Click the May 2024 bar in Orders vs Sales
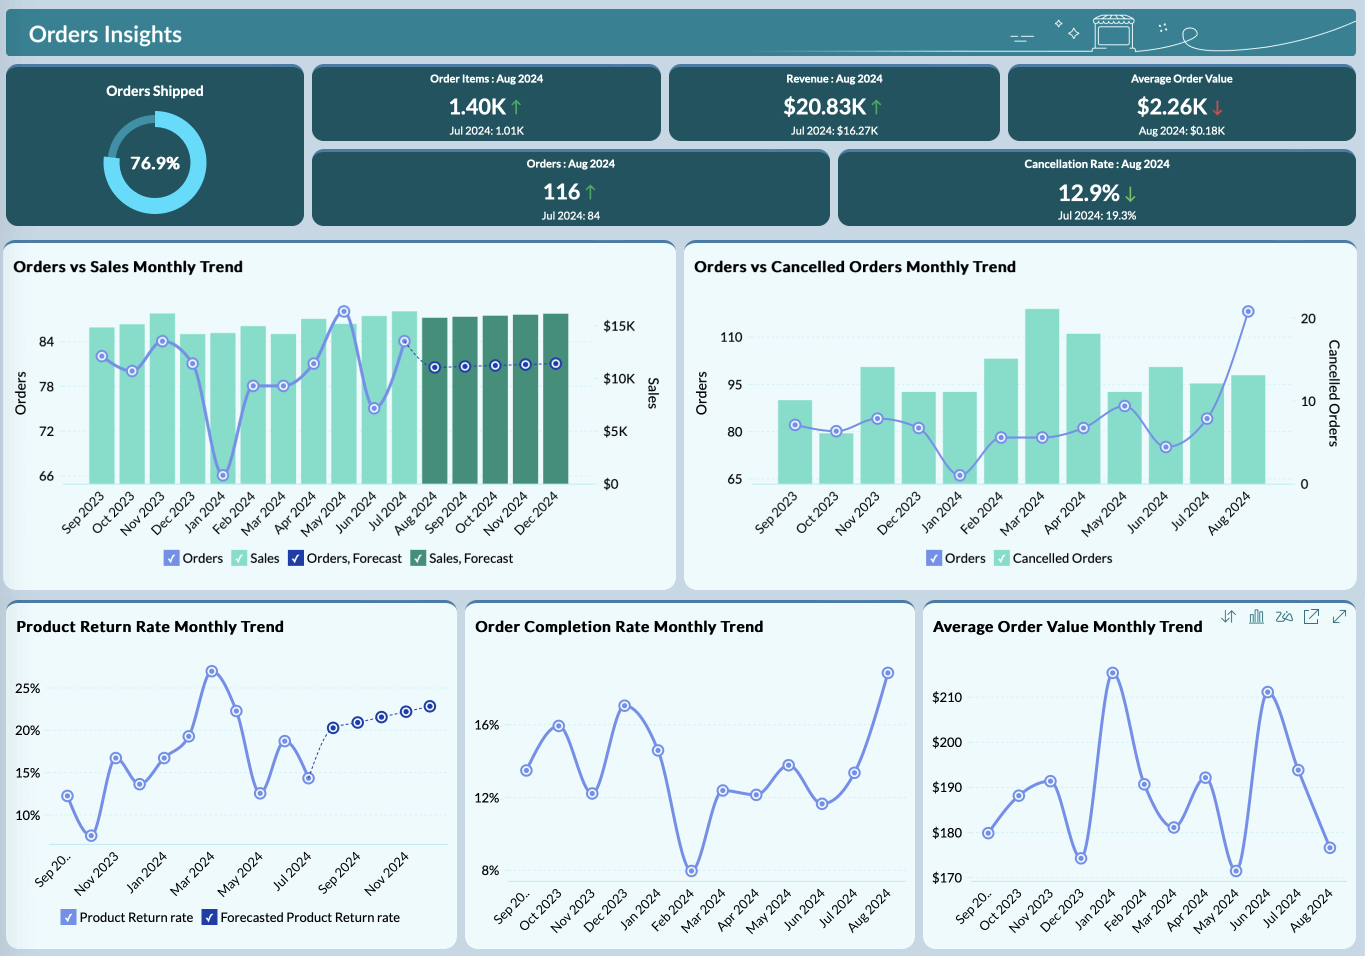This screenshot has height=956, width=1365. tap(343, 400)
